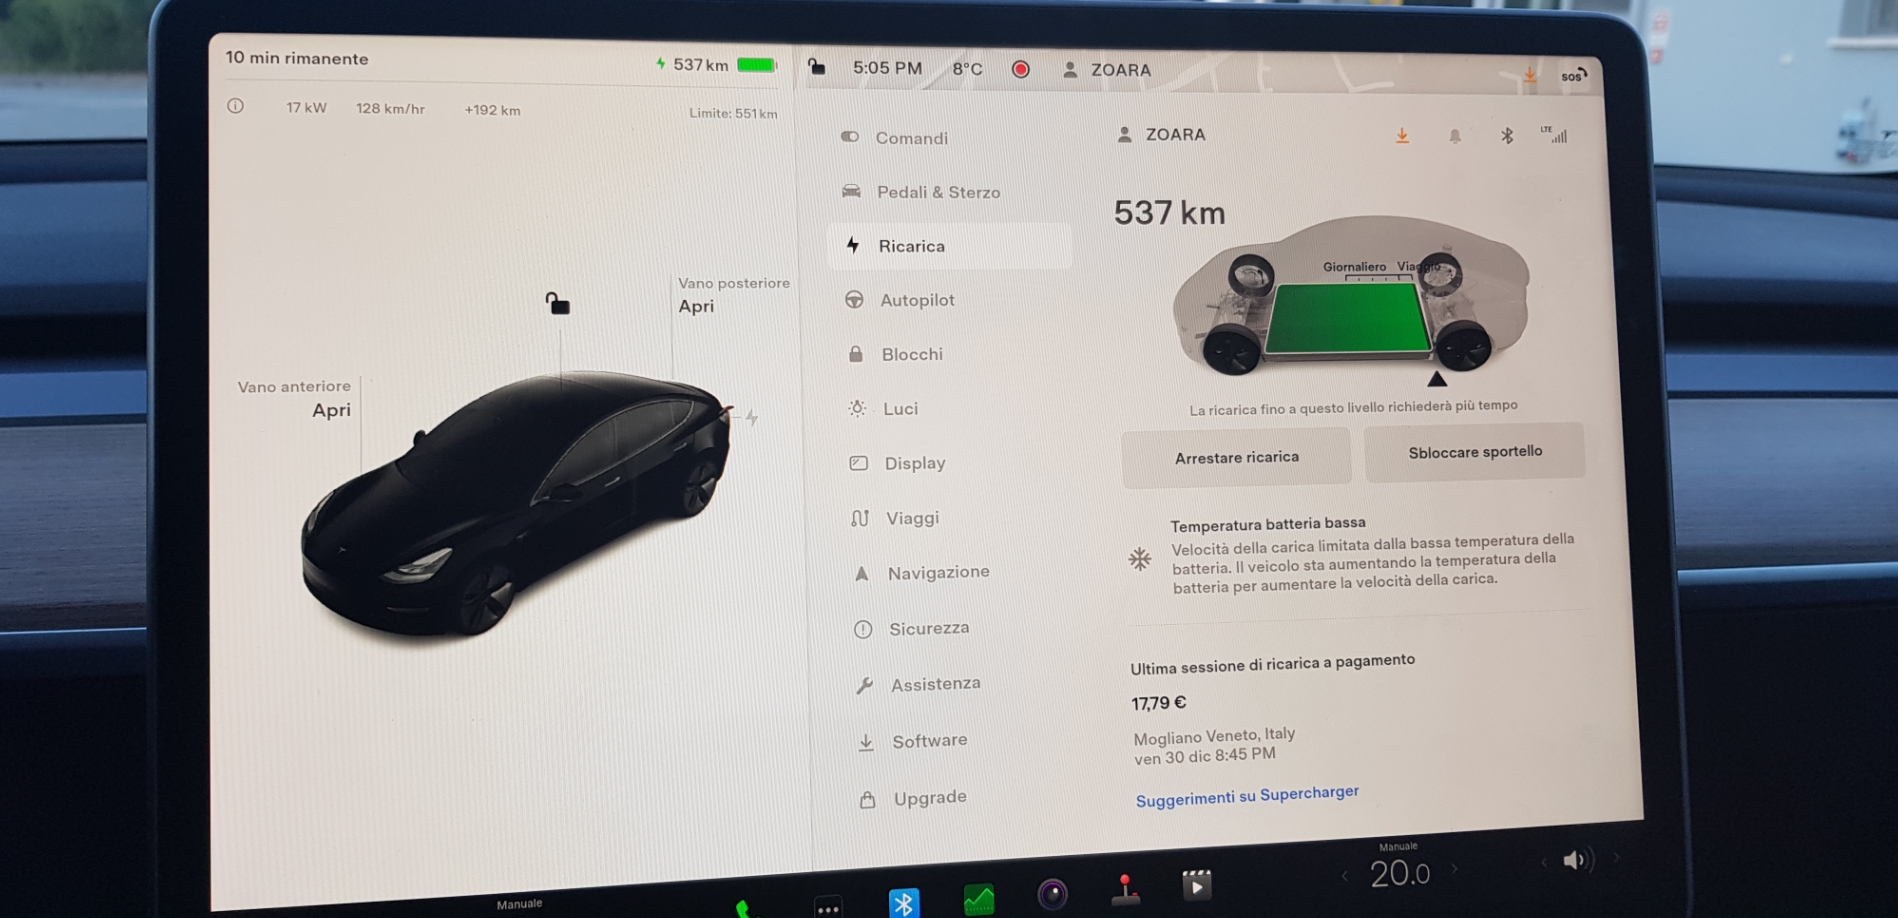Screen dimensions: 1898x918
Task: Tap the lock icon in top status bar
Action: click(x=817, y=67)
